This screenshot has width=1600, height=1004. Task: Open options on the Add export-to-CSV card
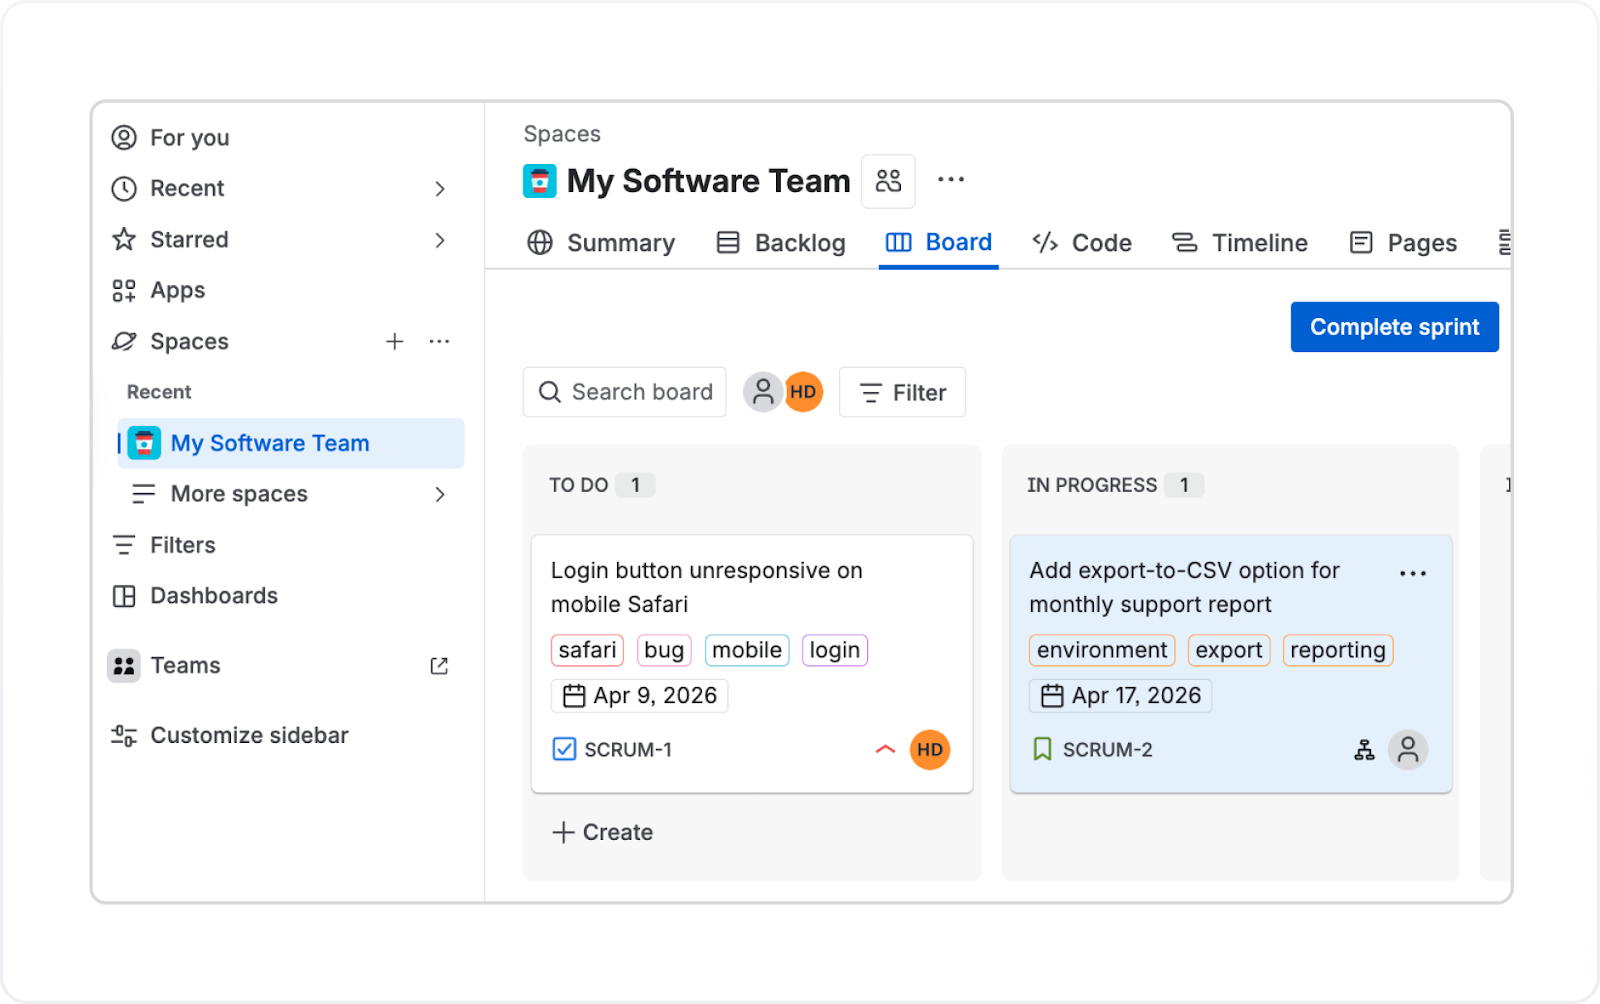(x=1413, y=572)
